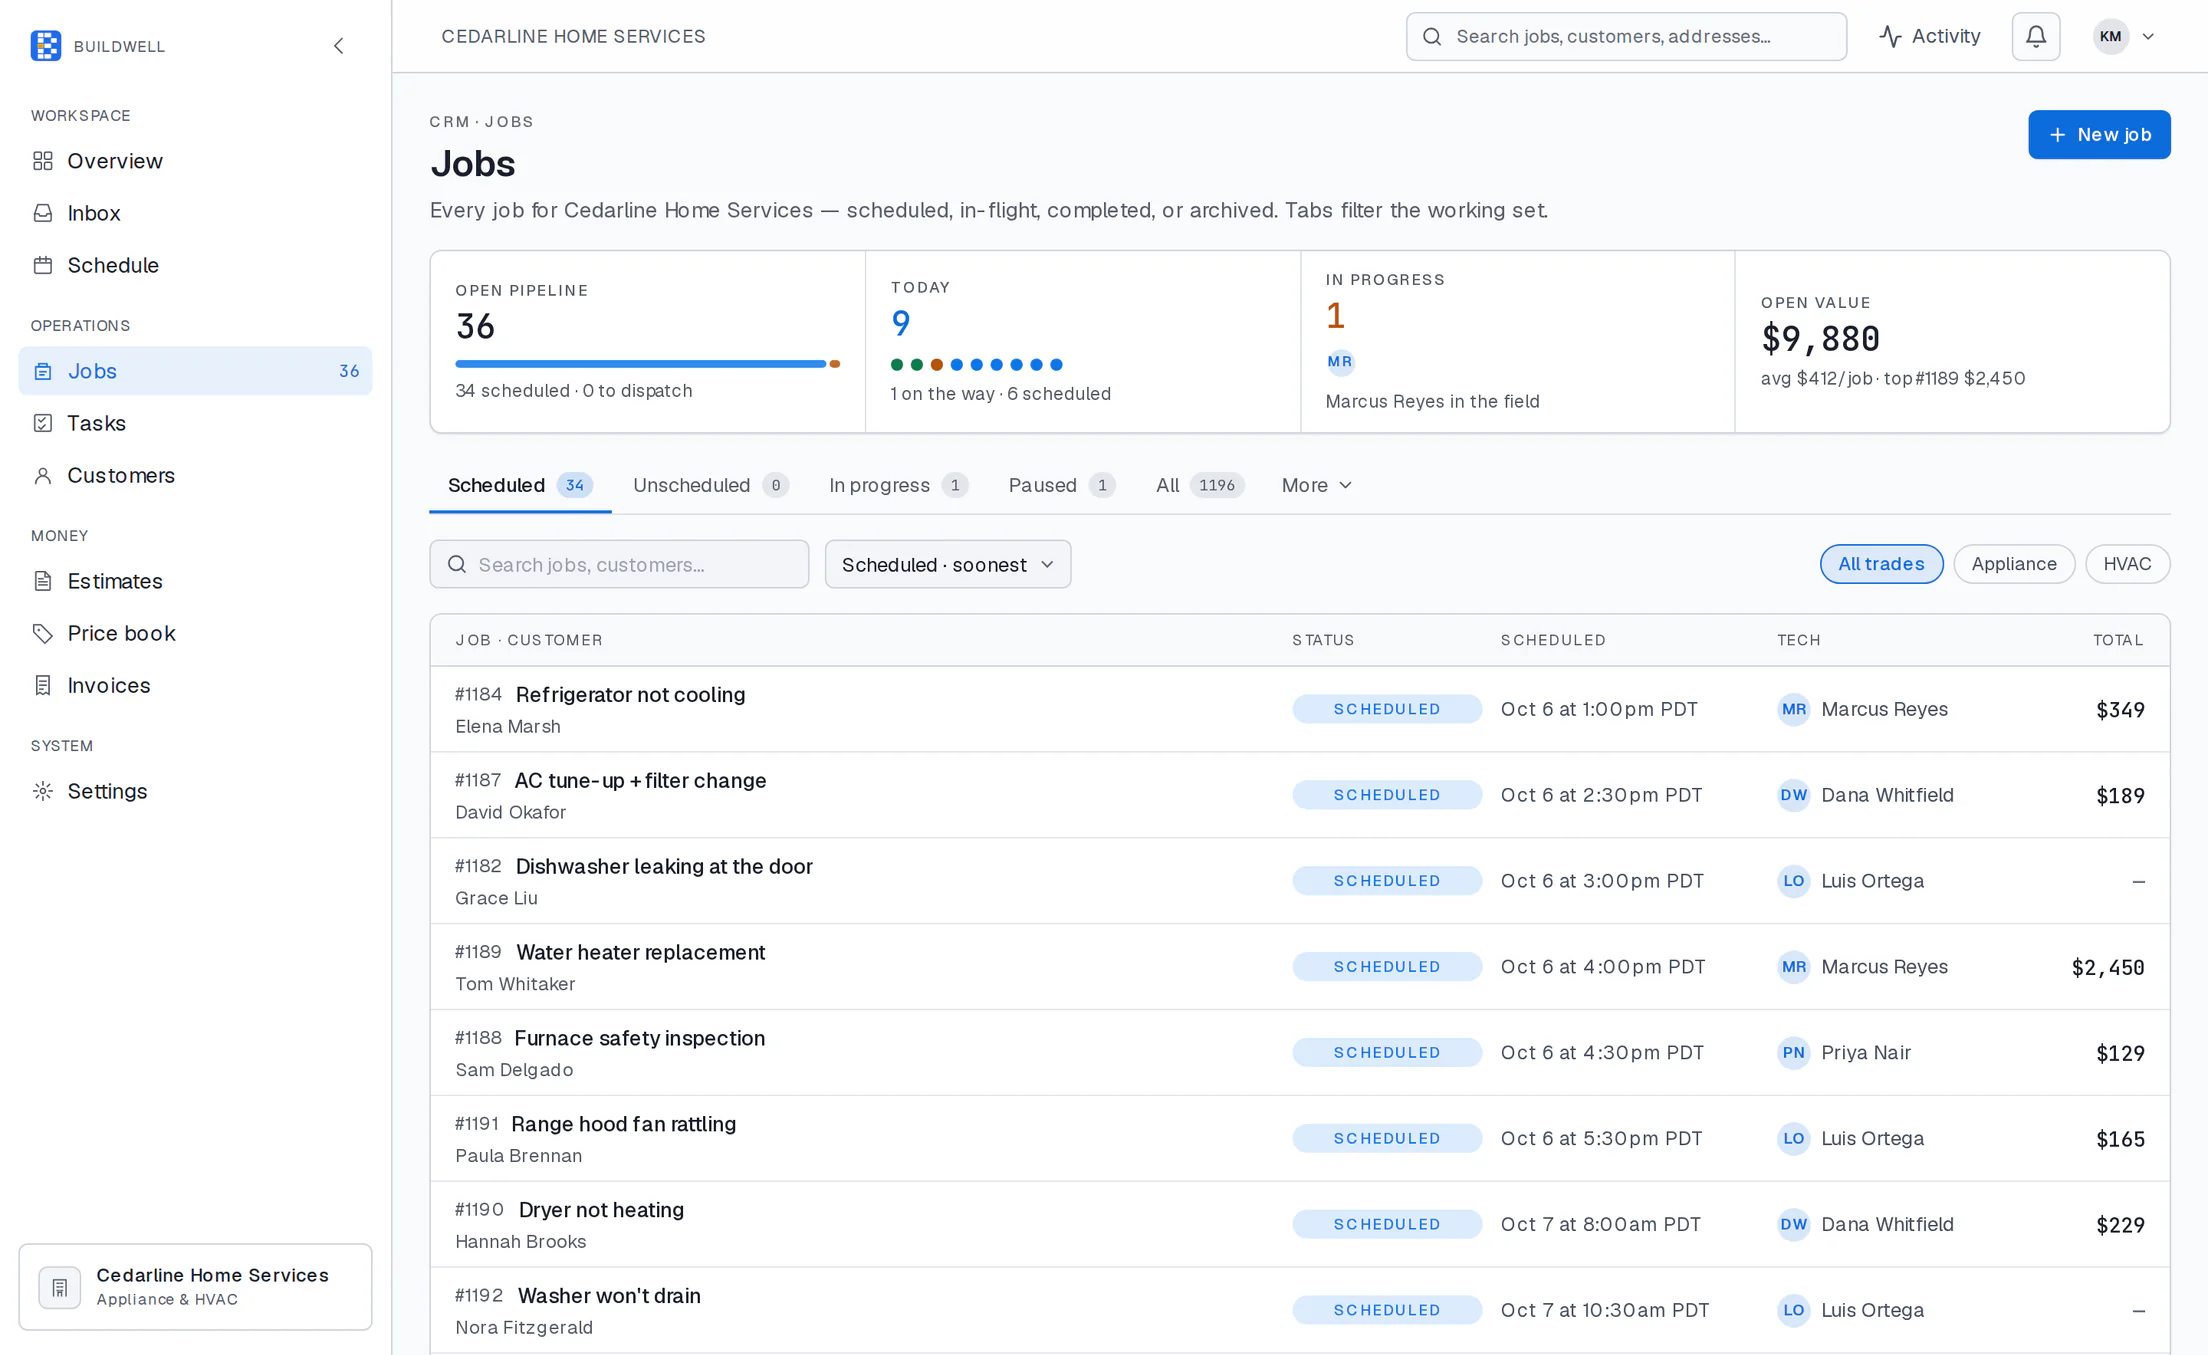The height and width of the screenshot is (1355, 2208).
Task: Open notifications via the bell icon
Action: click(x=2036, y=37)
